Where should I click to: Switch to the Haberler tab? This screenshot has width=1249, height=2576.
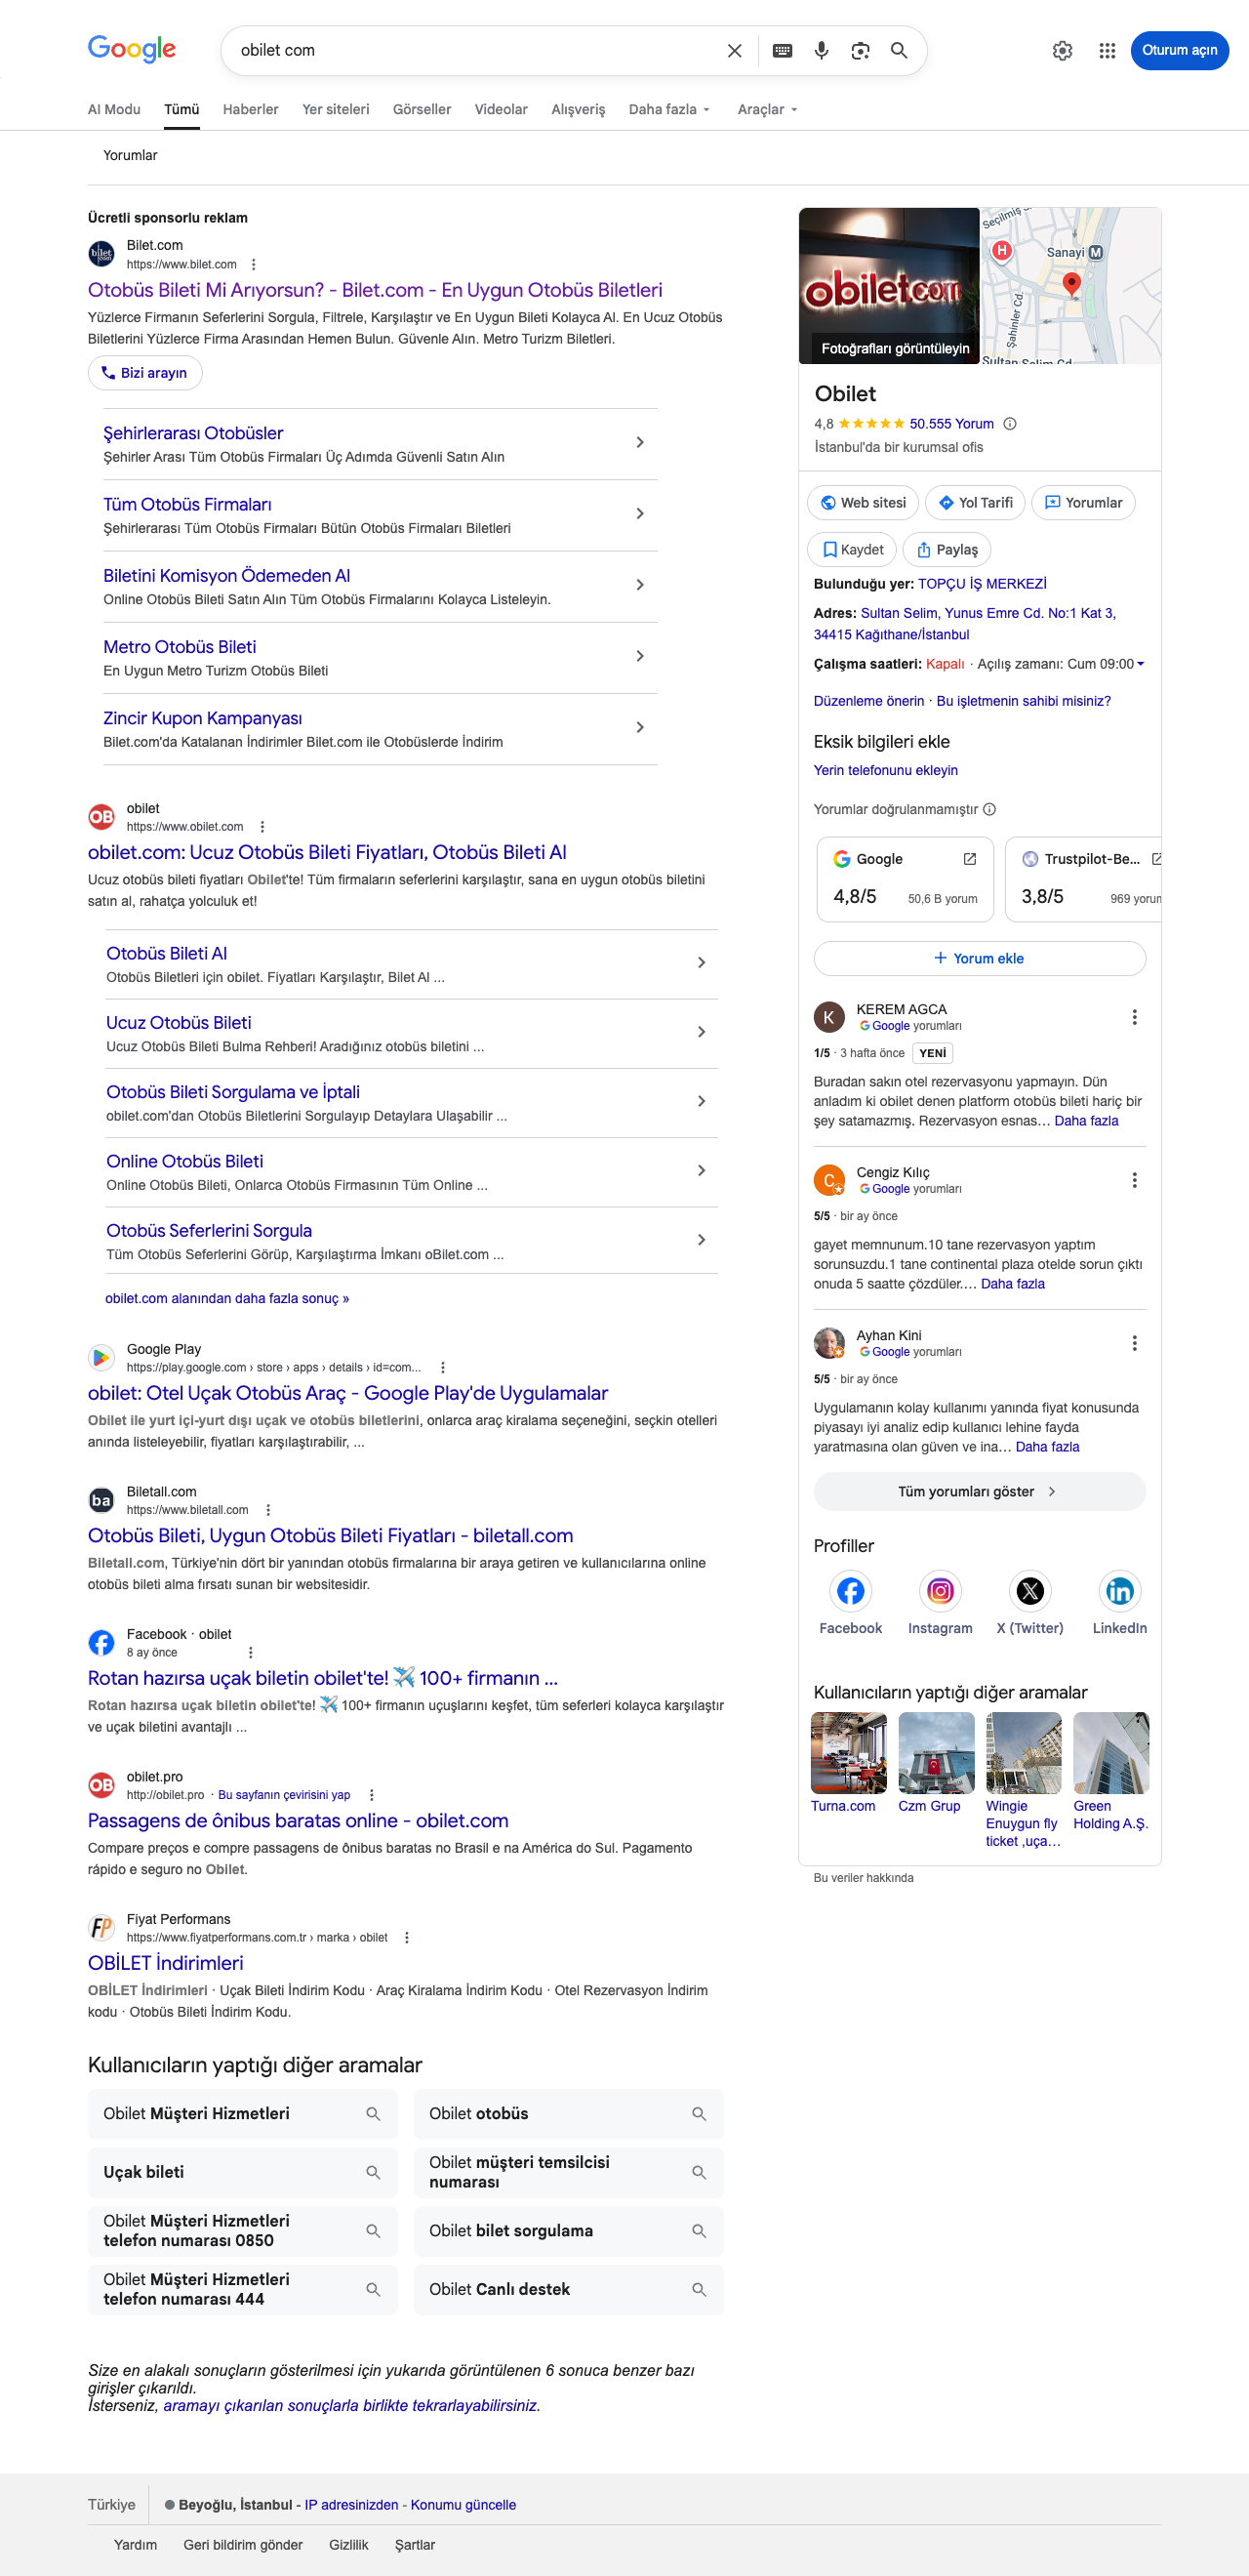[250, 110]
